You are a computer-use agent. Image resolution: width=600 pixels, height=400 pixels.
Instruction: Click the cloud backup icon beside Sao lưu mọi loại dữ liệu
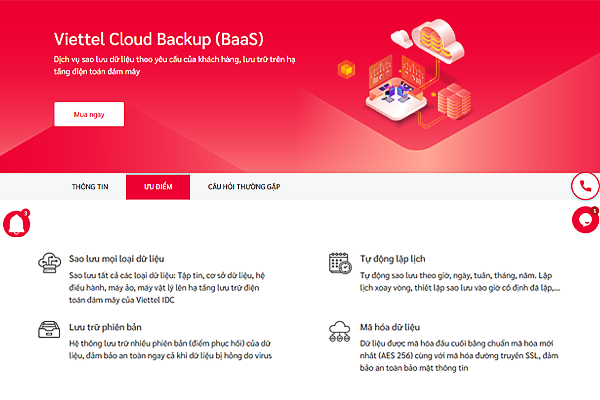[x=49, y=263]
